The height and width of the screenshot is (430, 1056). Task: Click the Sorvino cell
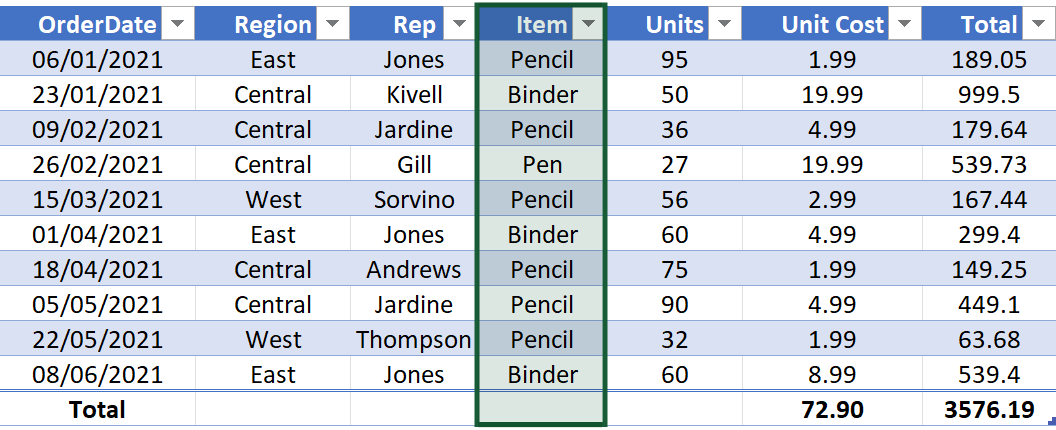click(x=414, y=200)
